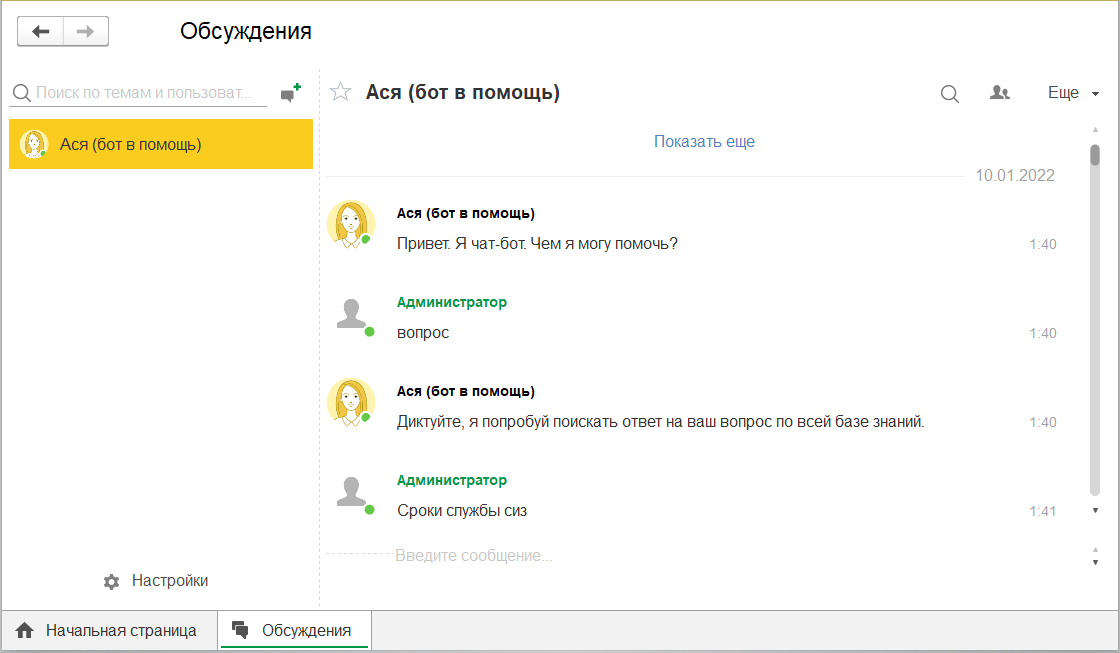This screenshot has height=653, width=1120.
Task: Star the Ася chat as favorite
Action: (x=341, y=93)
